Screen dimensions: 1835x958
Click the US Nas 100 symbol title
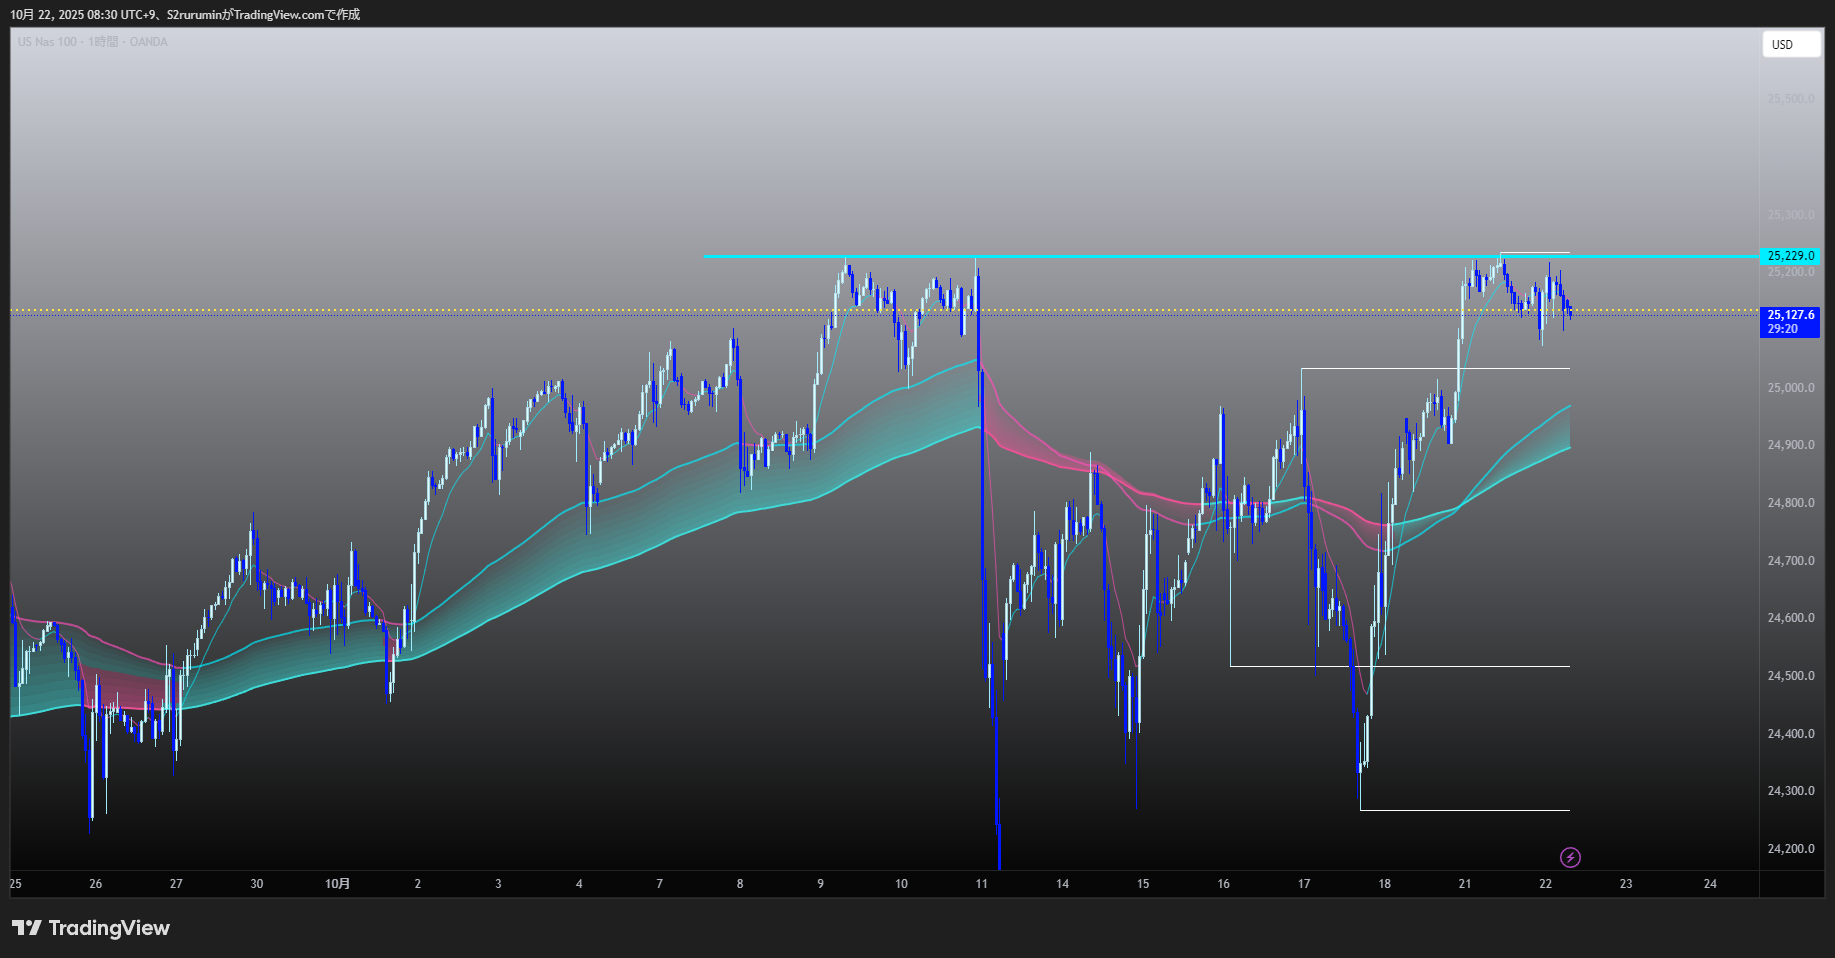pyautogui.click(x=47, y=42)
